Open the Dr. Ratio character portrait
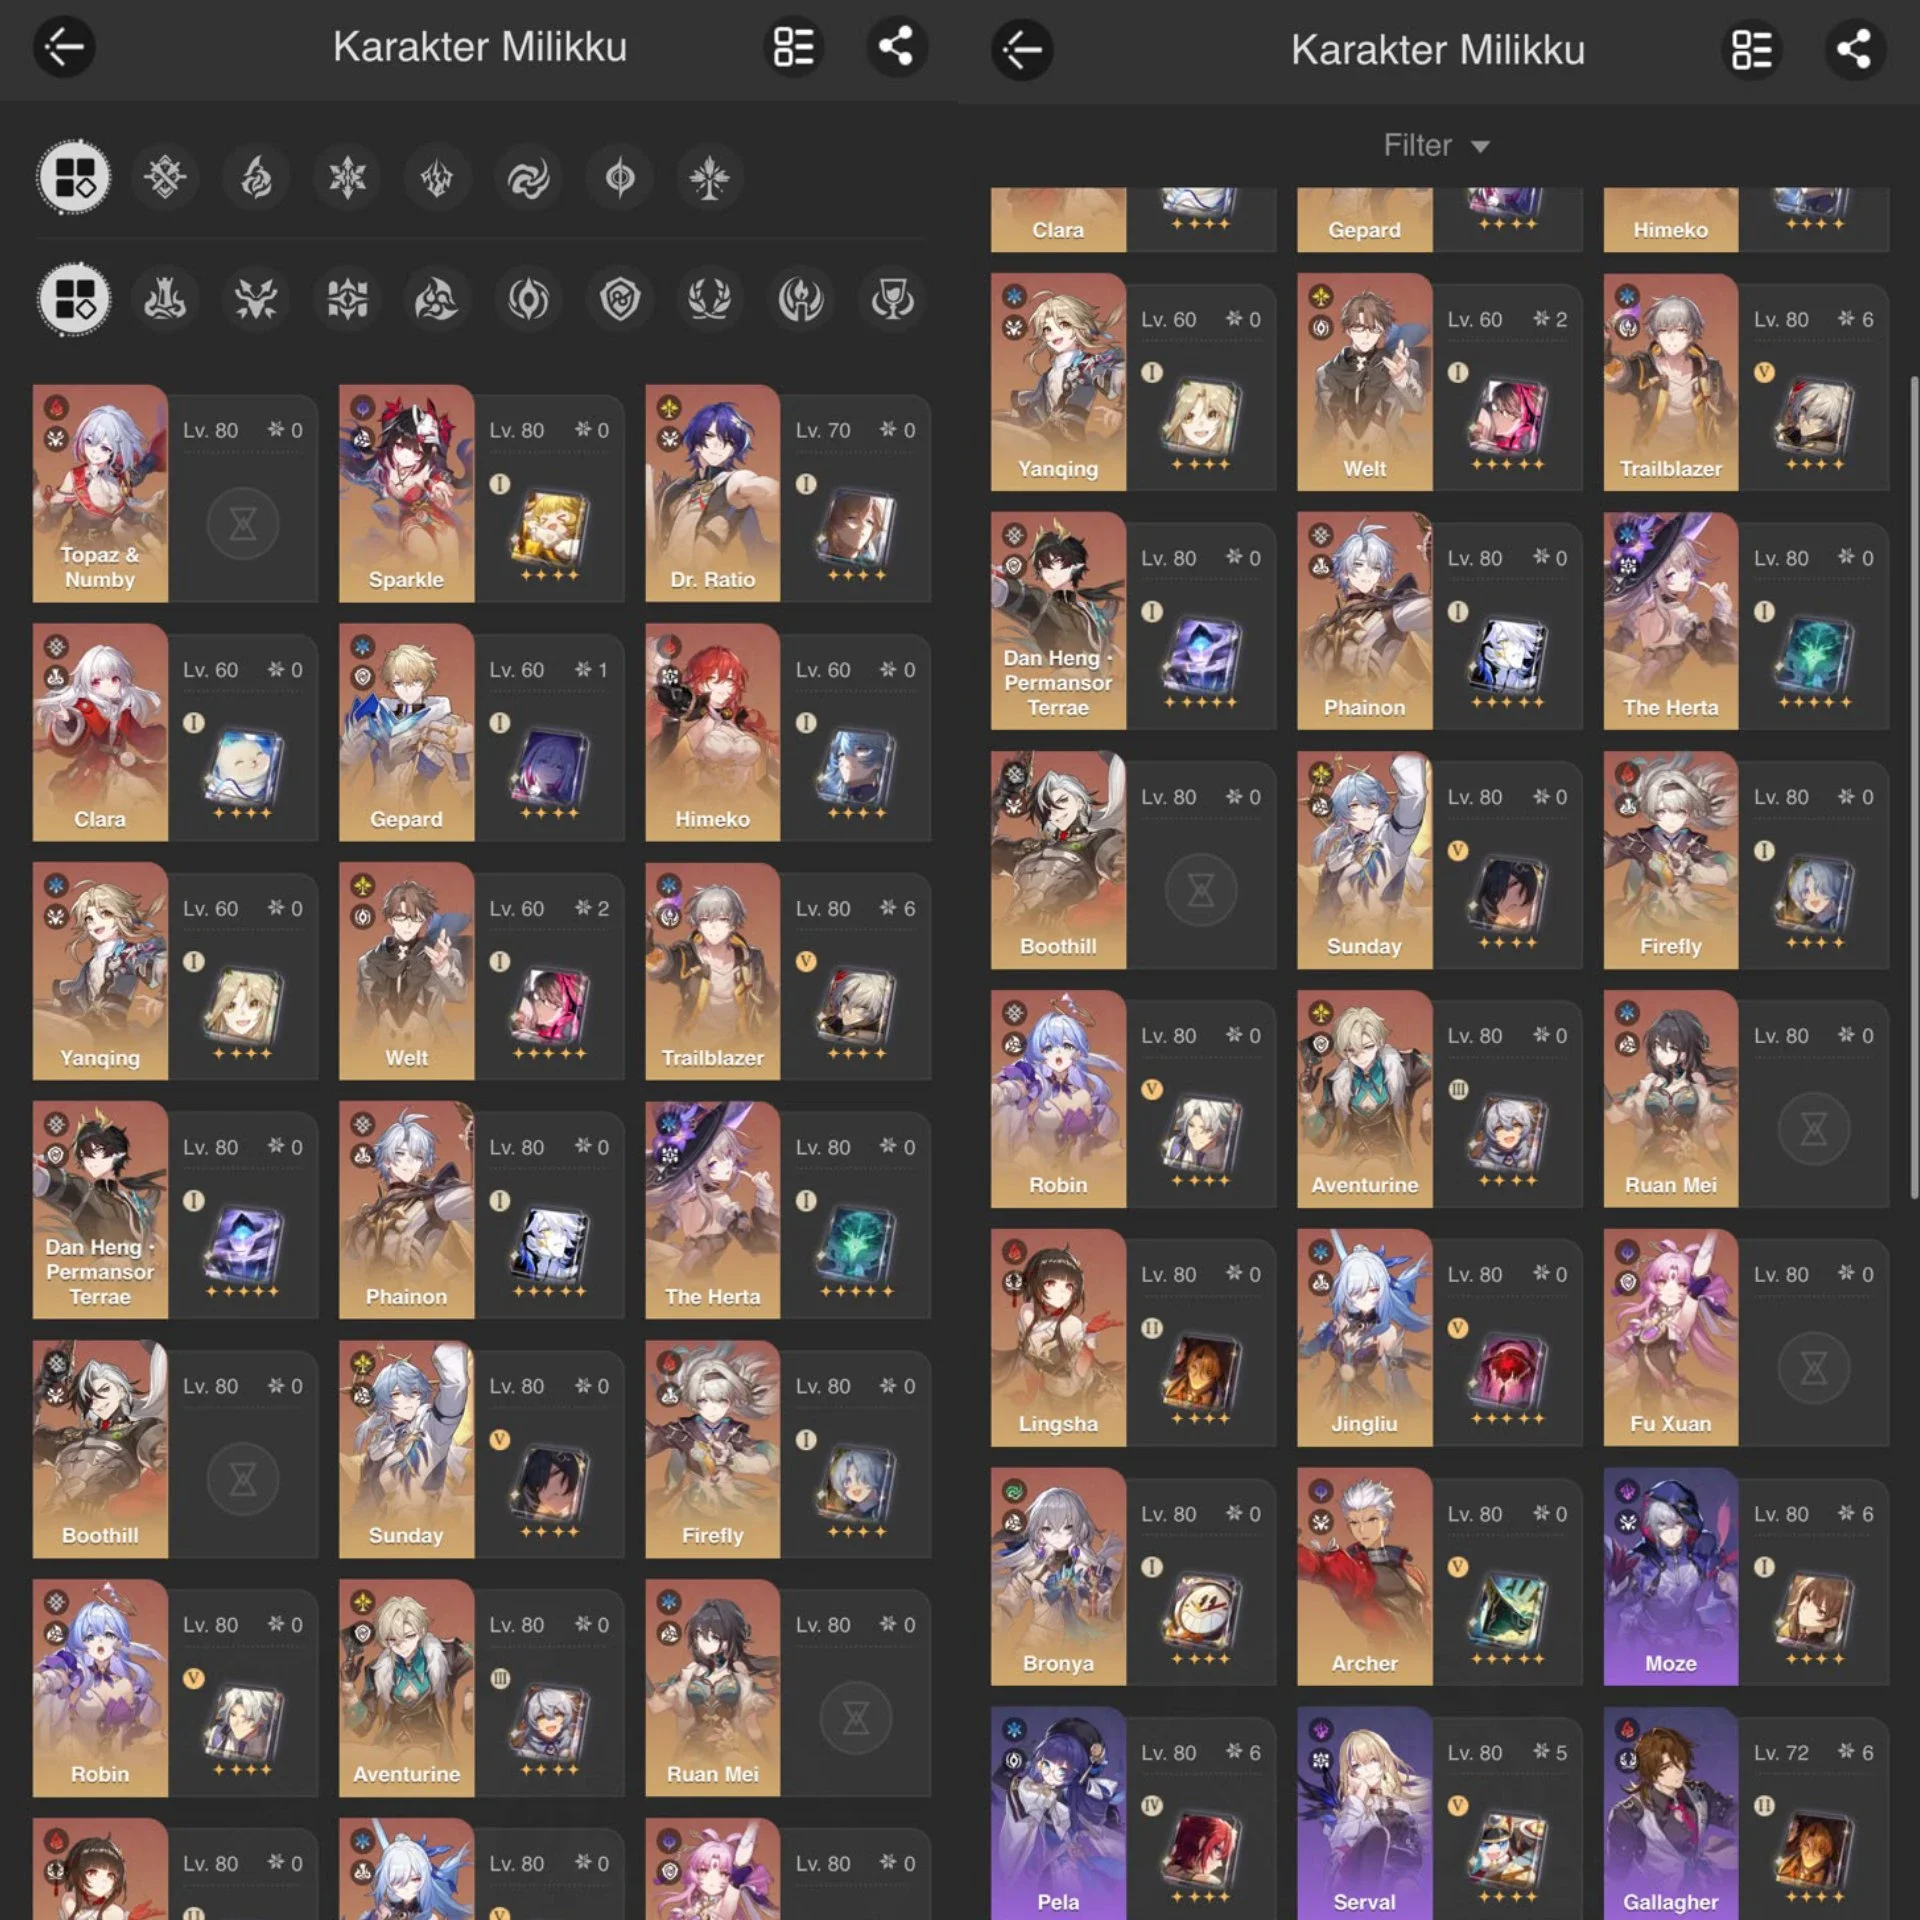Screen dimensions: 1920x1920 (x=712, y=493)
